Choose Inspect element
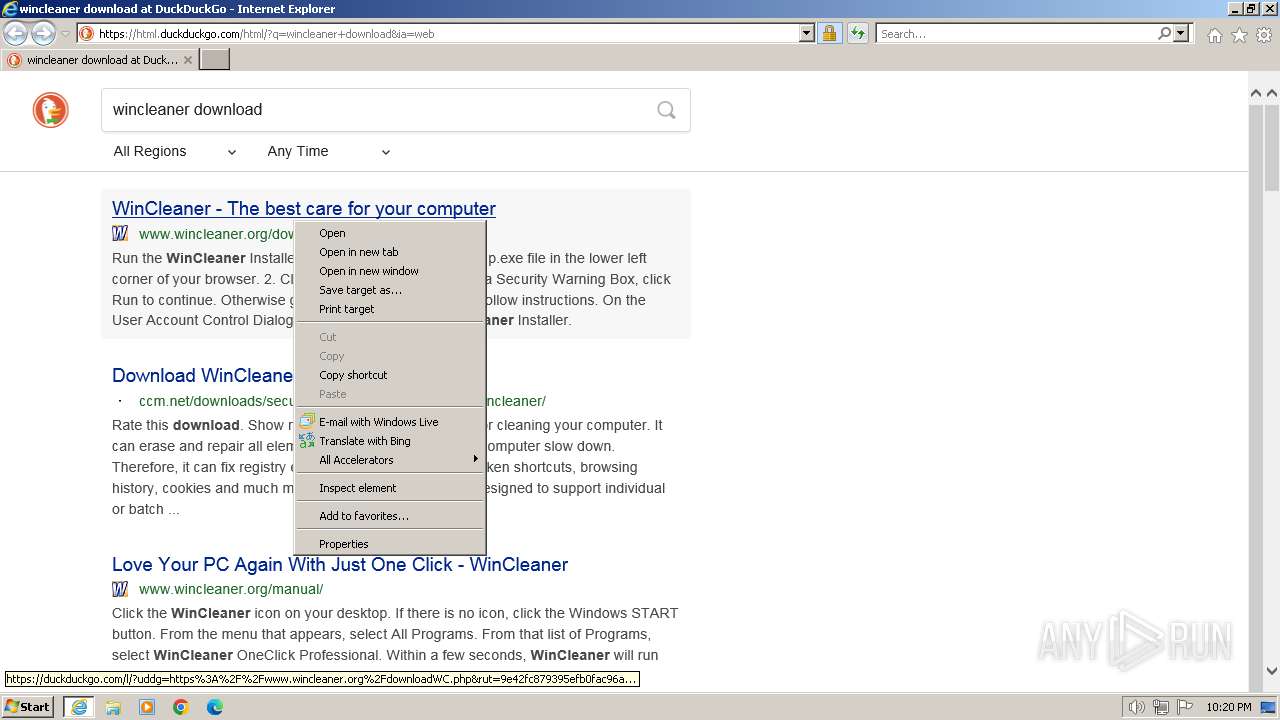This screenshot has height=720, width=1280. [390, 488]
